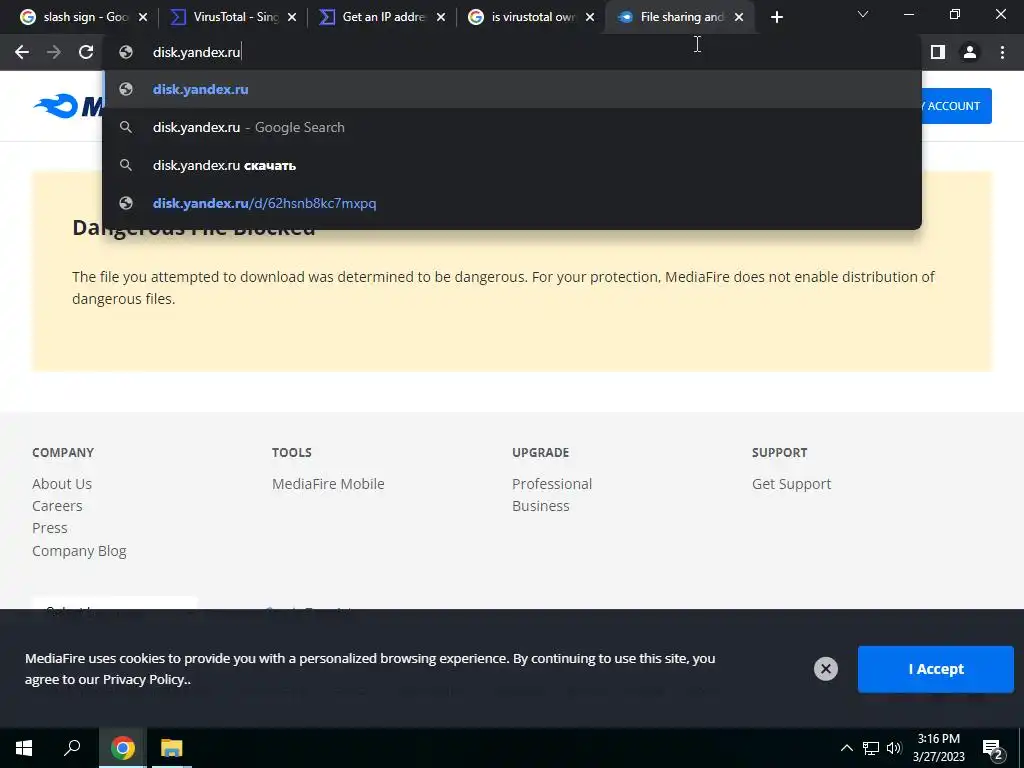The height and width of the screenshot is (768, 1024).
Task: Toggle the Chrome side panel icon
Action: pyautogui.click(x=938, y=52)
